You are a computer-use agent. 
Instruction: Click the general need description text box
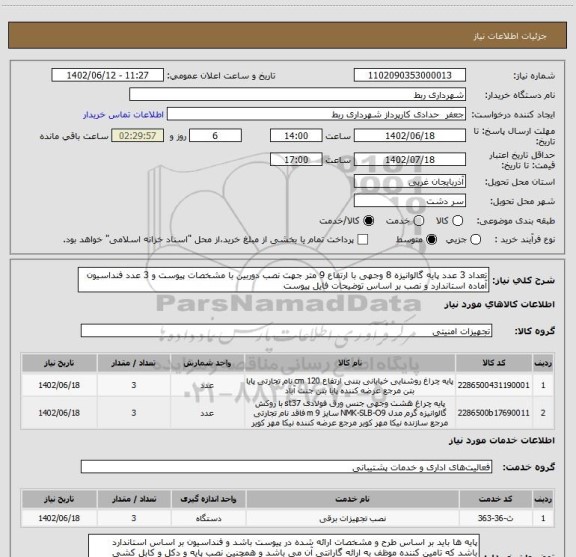point(284,280)
